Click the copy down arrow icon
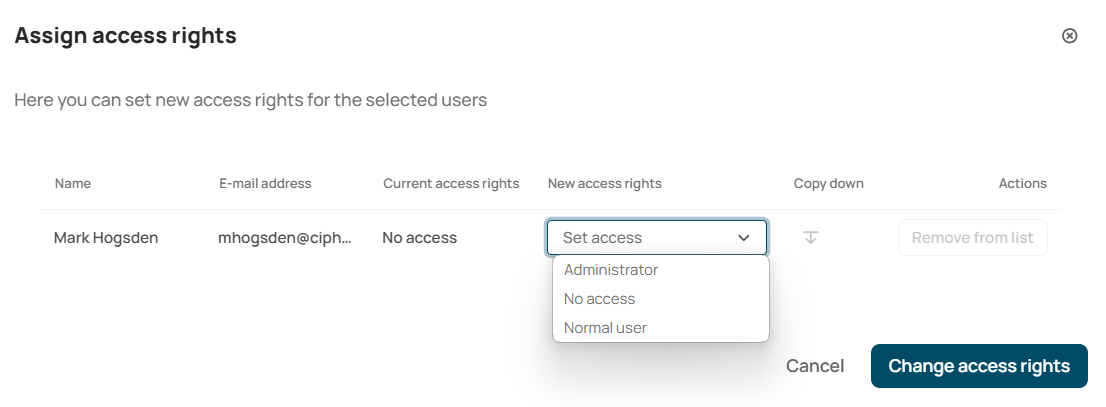1106x407 pixels. pyautogui.click(x=811, y=238)
